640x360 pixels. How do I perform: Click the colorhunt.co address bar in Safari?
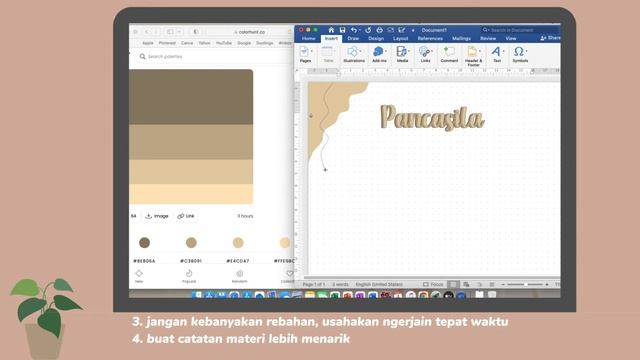click(249, 32)
